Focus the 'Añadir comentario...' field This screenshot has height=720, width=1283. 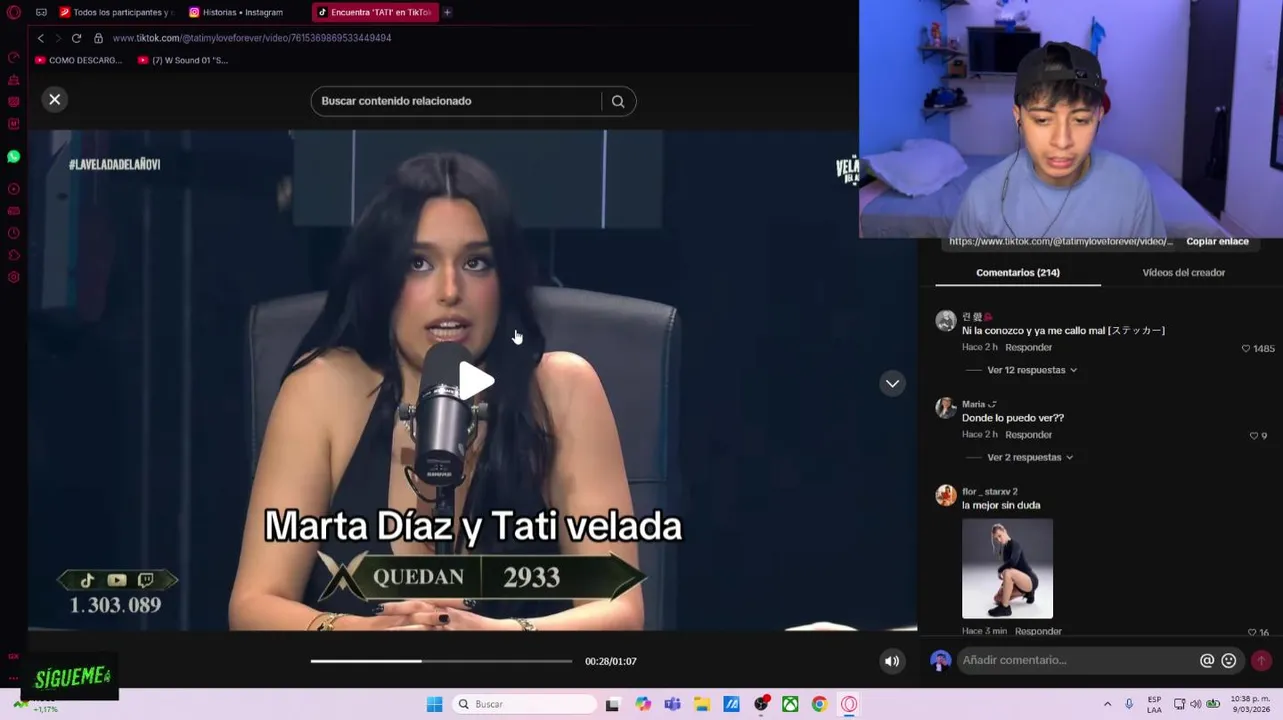click(x=1078, y=660)
